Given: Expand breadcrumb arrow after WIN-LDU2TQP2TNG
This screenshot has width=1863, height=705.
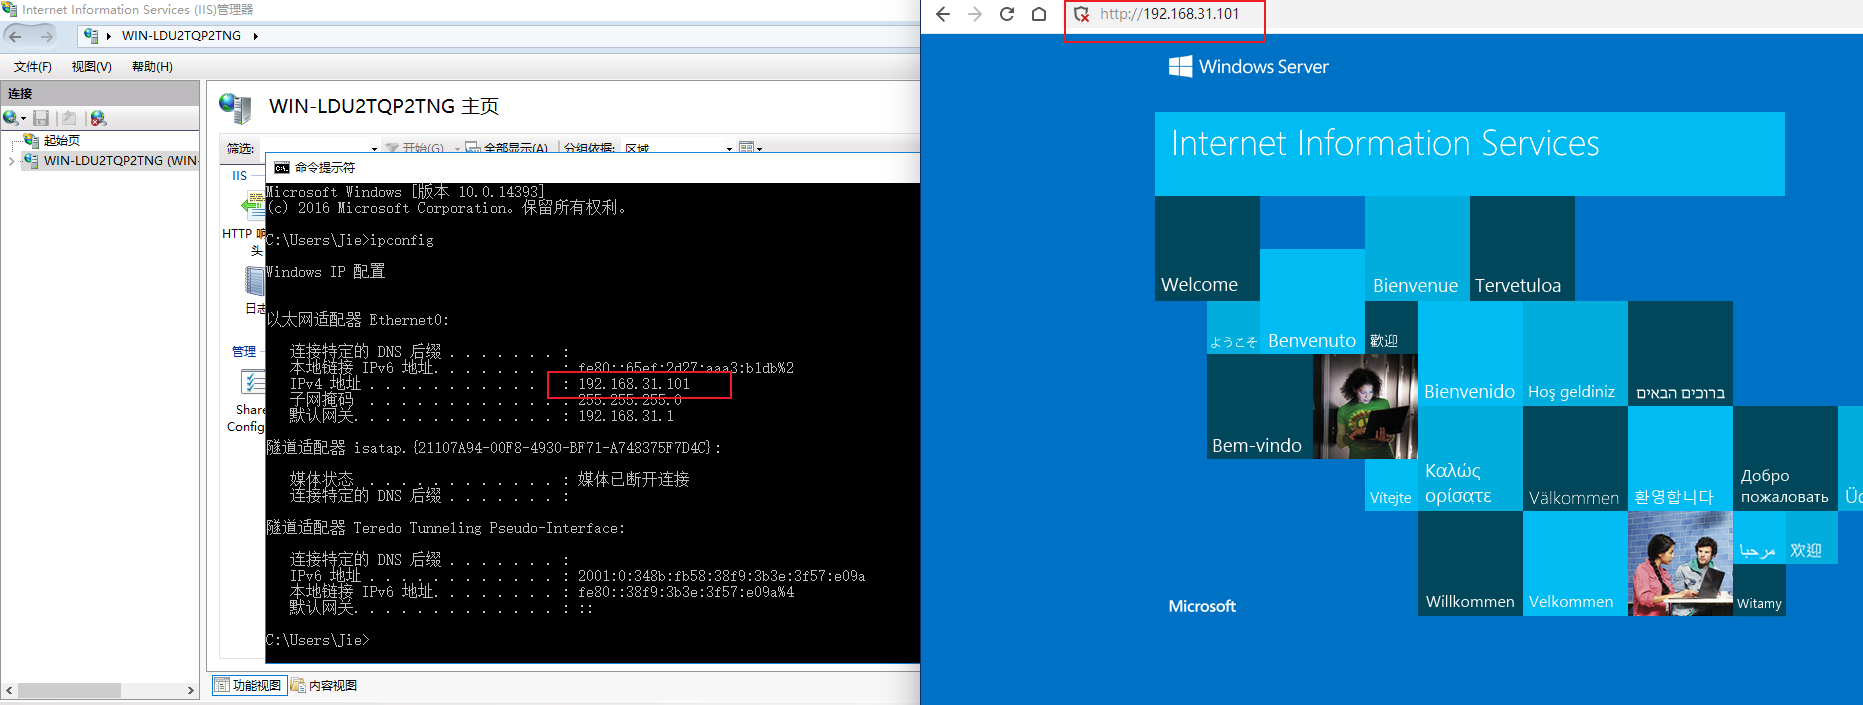Looking at the screenshot, I should point(256,36).
